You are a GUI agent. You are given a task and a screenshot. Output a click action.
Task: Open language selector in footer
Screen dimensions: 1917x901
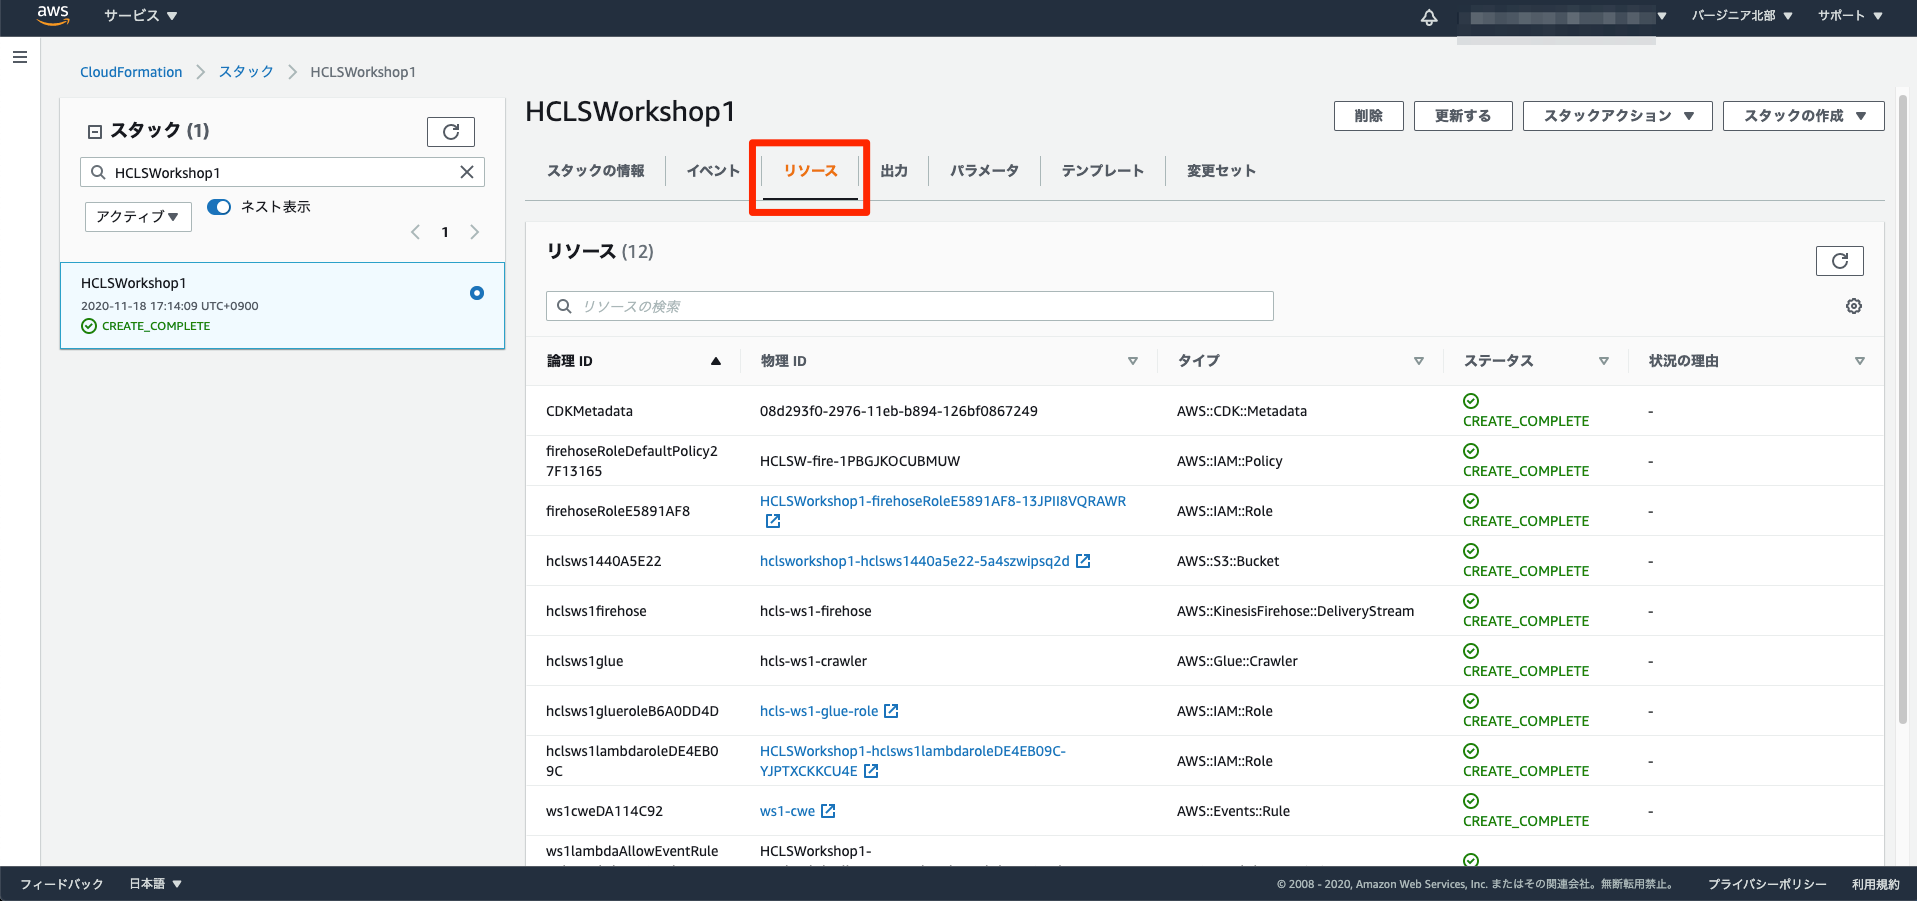point(156,884)
